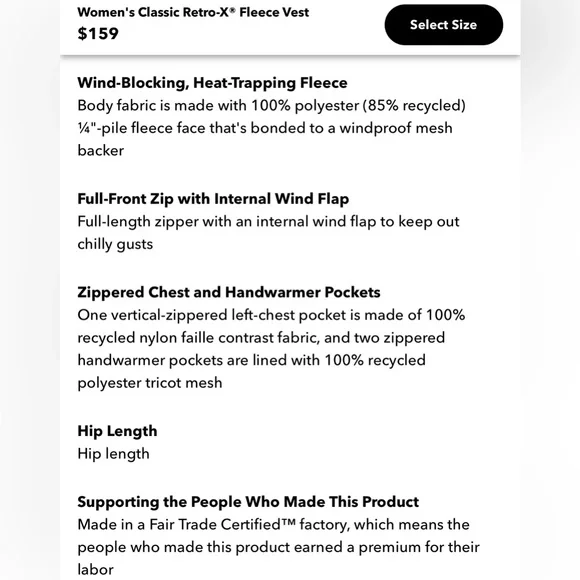Select the Supporting the People Who Made This Product heading
The width and height of the screenshot is (580, 580).
(x=248, y=502)
